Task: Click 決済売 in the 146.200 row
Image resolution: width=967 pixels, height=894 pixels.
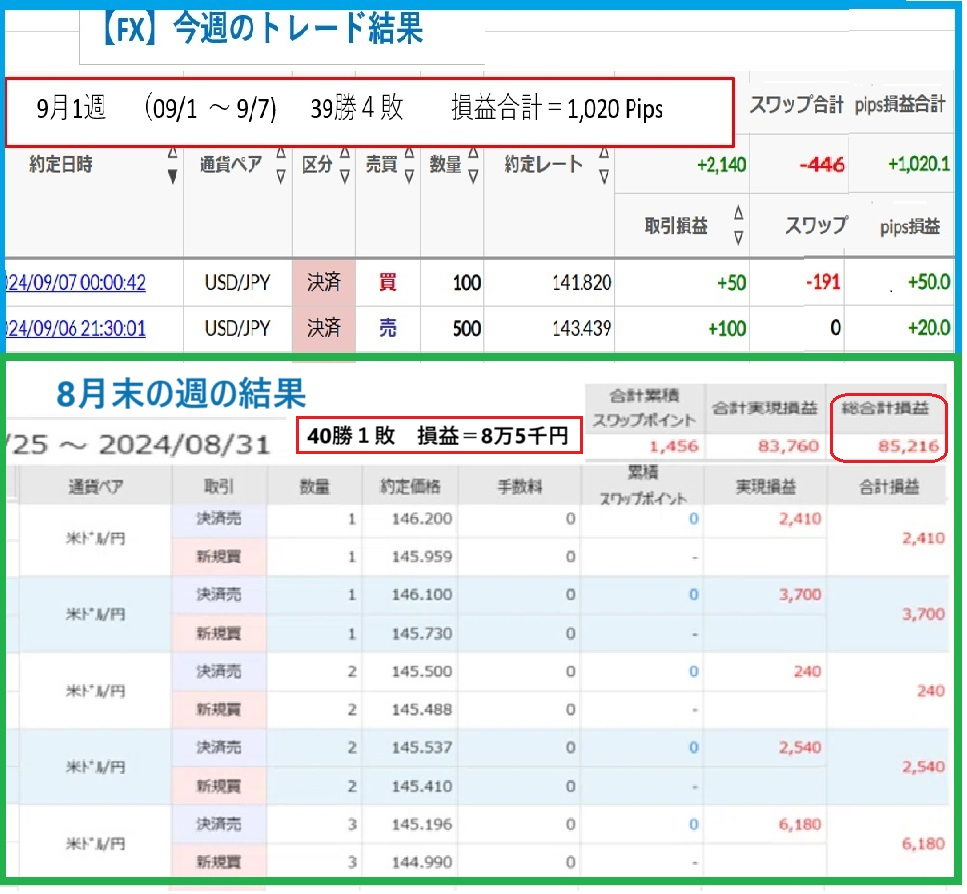Action: (219, 519)
